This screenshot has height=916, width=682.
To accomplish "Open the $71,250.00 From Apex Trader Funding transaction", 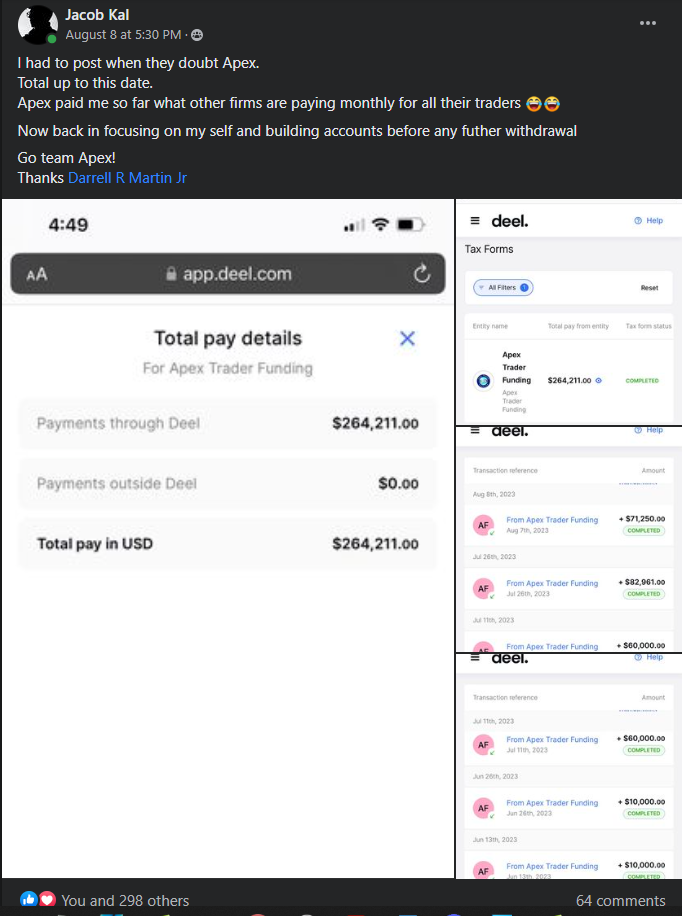I will (569, 525).
